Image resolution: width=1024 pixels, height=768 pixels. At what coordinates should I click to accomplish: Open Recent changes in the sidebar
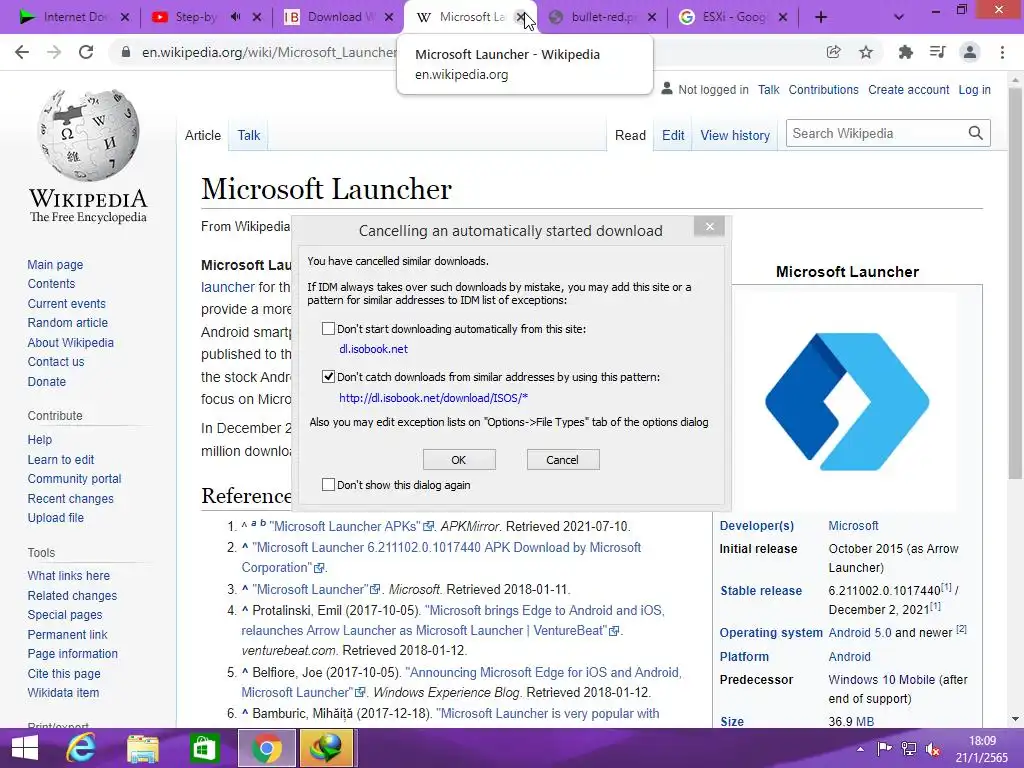point(71,498)
